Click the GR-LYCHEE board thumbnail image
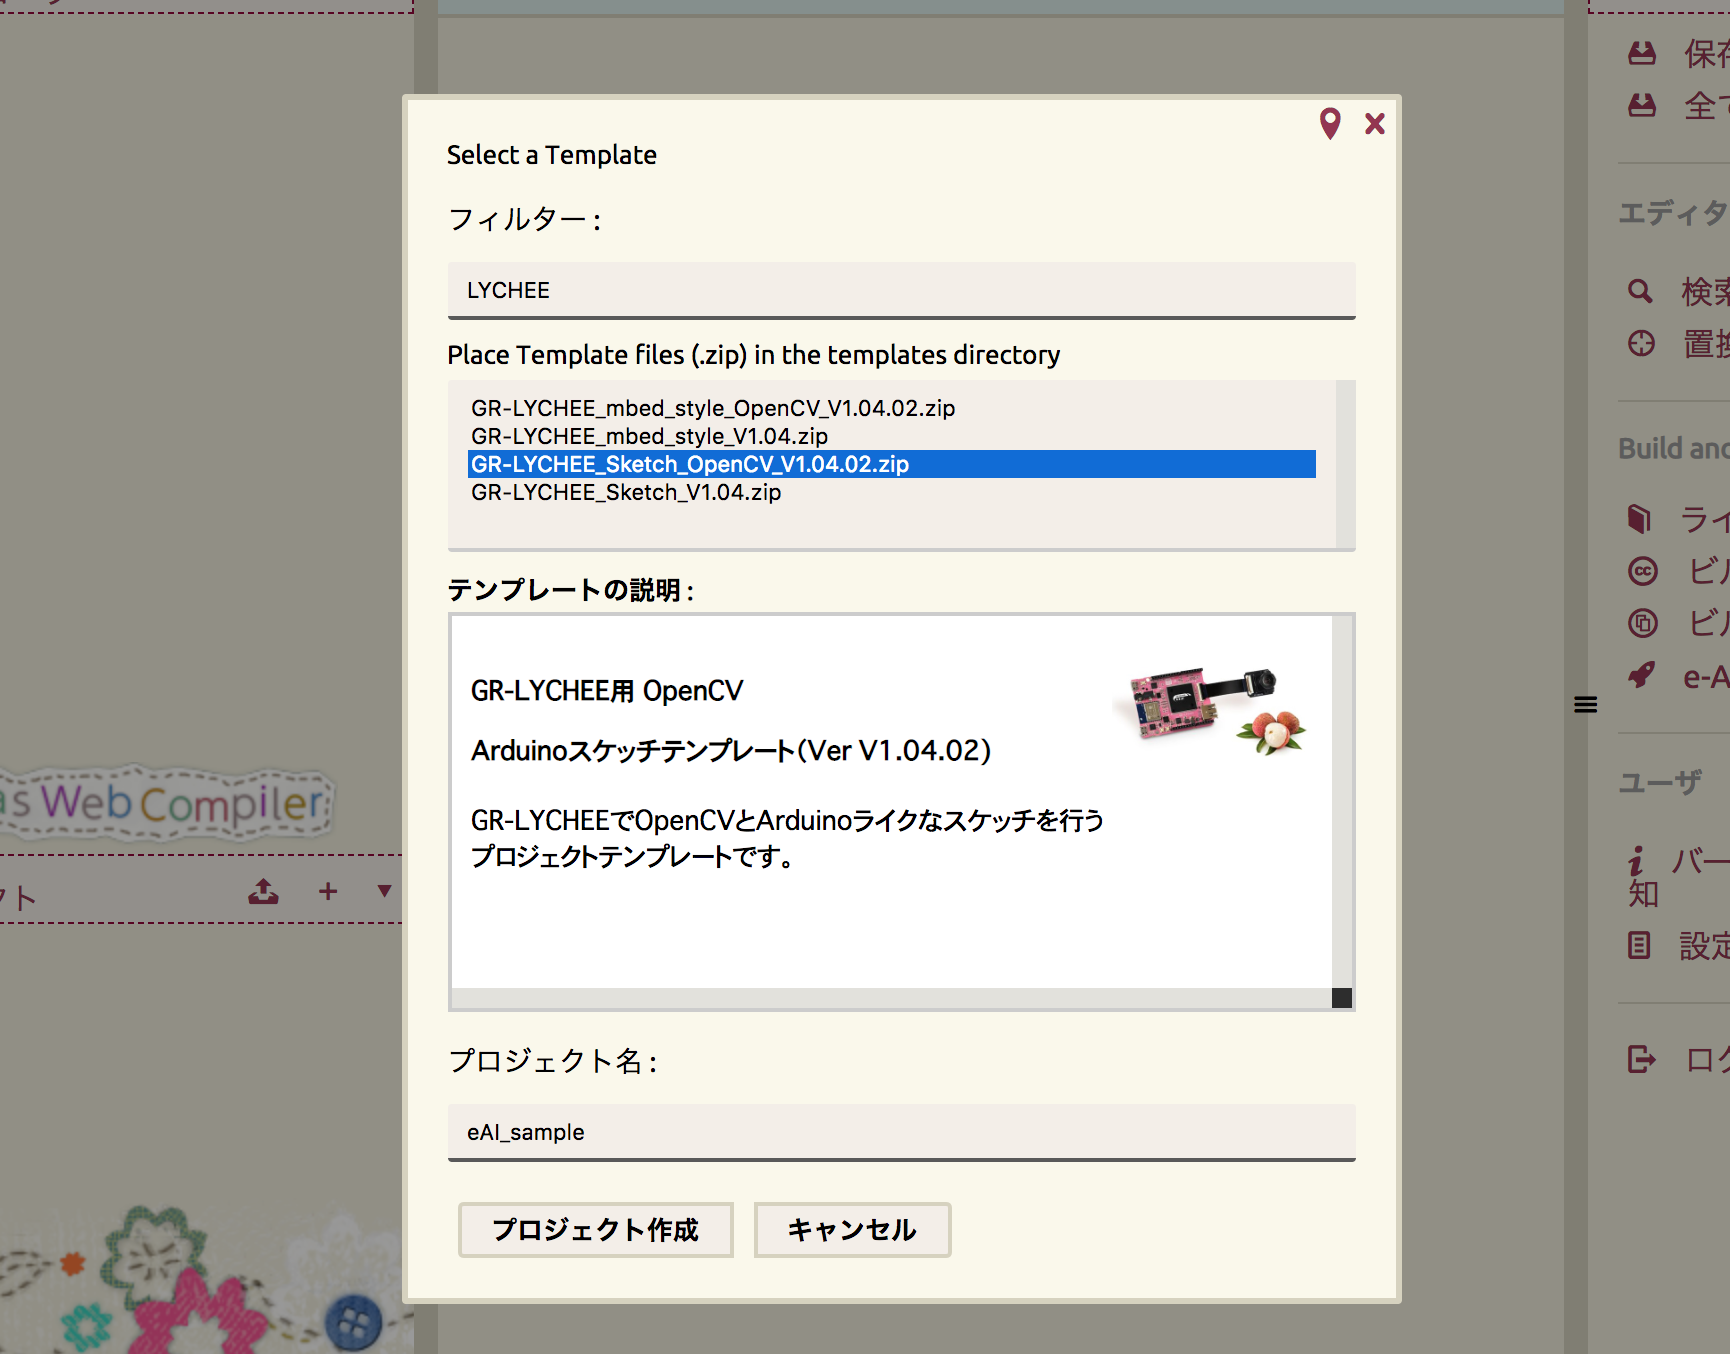The width and height of the screenshot is (1730, 1354). (x=1210, y=710)
